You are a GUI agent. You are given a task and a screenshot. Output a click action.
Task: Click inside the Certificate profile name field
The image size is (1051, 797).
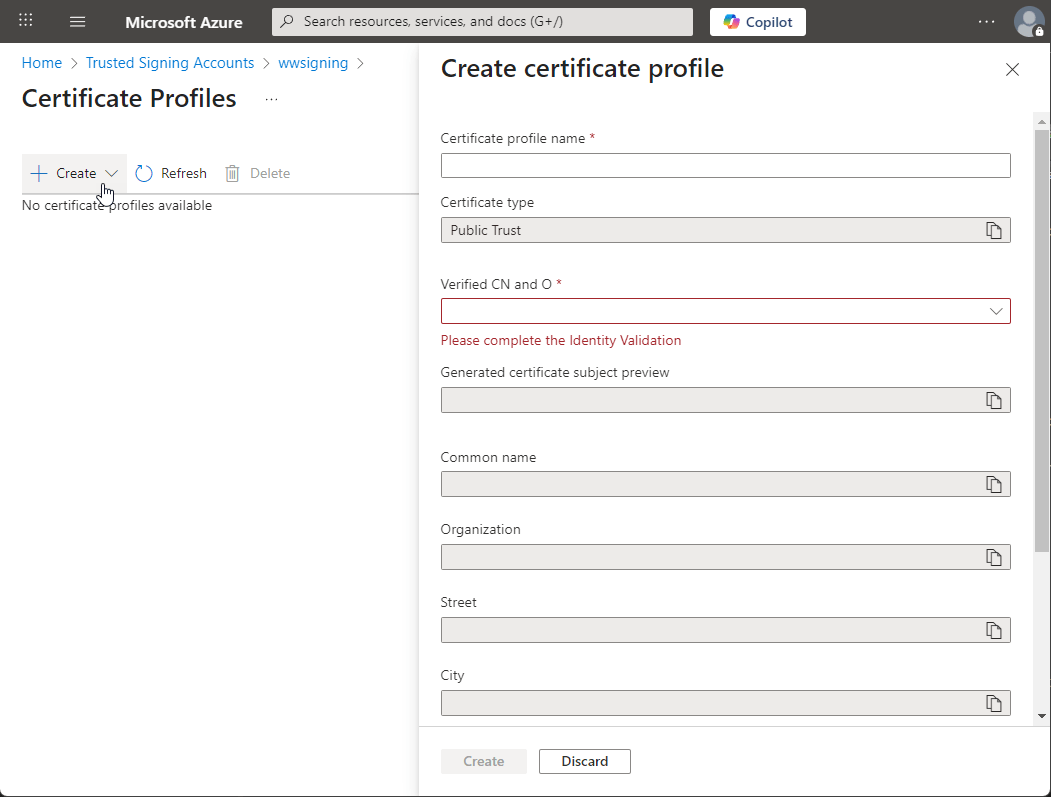(x=725, y=165)
